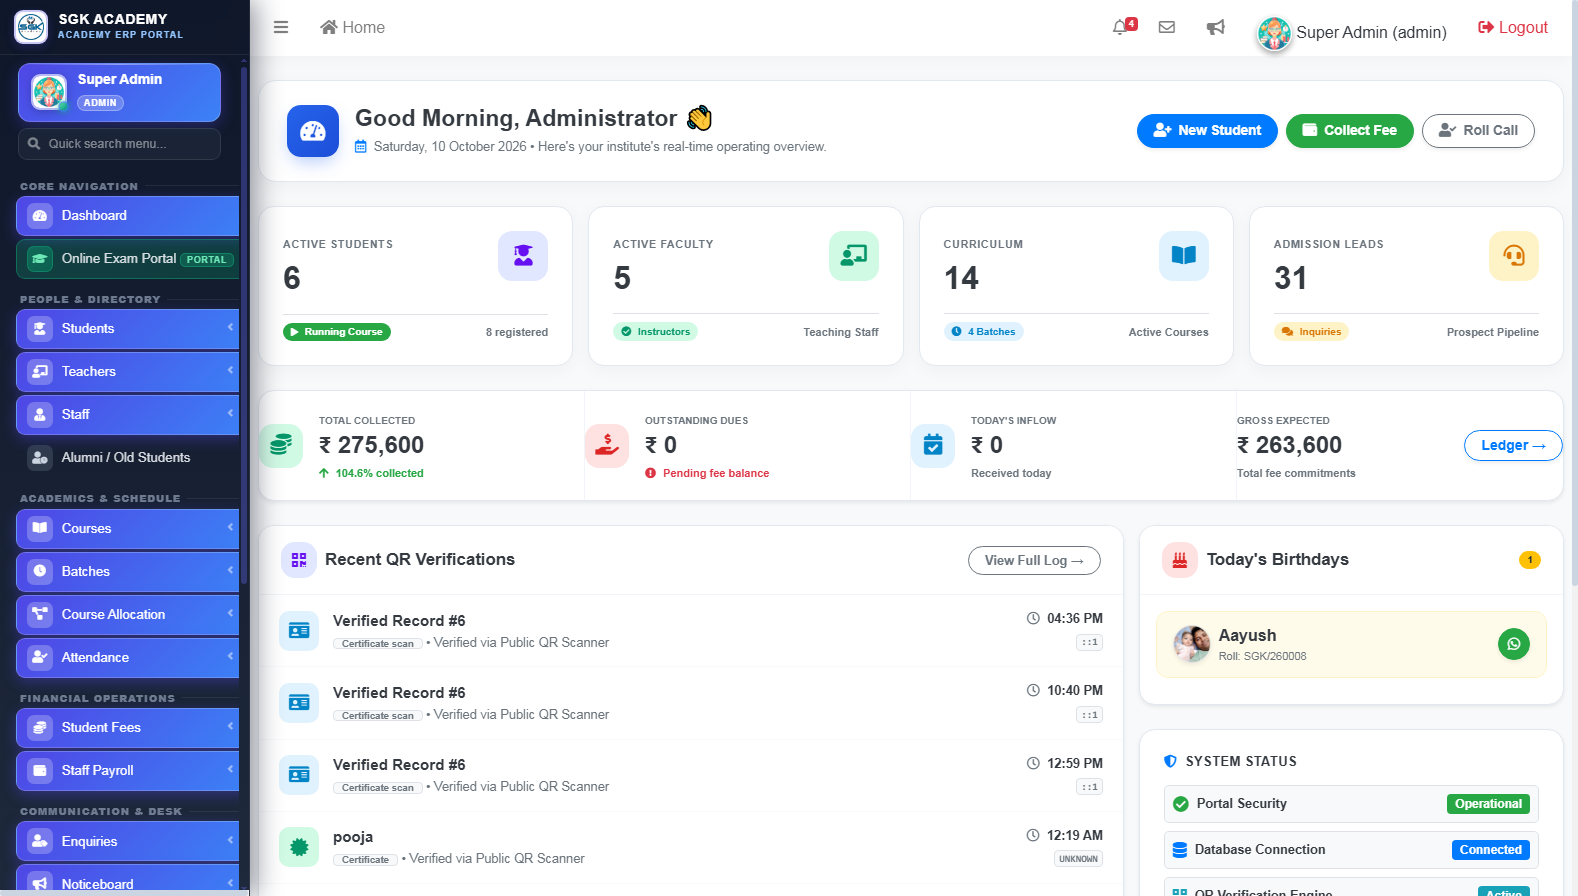
Task: Expand the Course Allocation menu
Action: point(127,614)
